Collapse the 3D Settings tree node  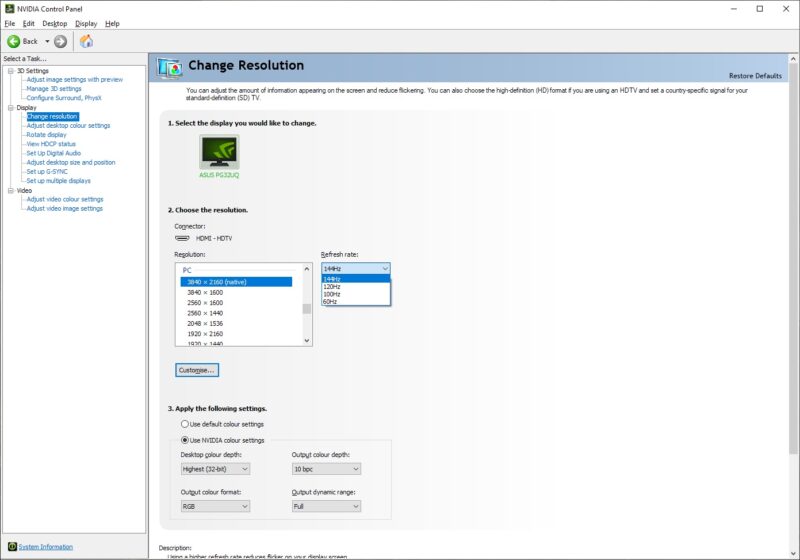(x=10, y=71)
